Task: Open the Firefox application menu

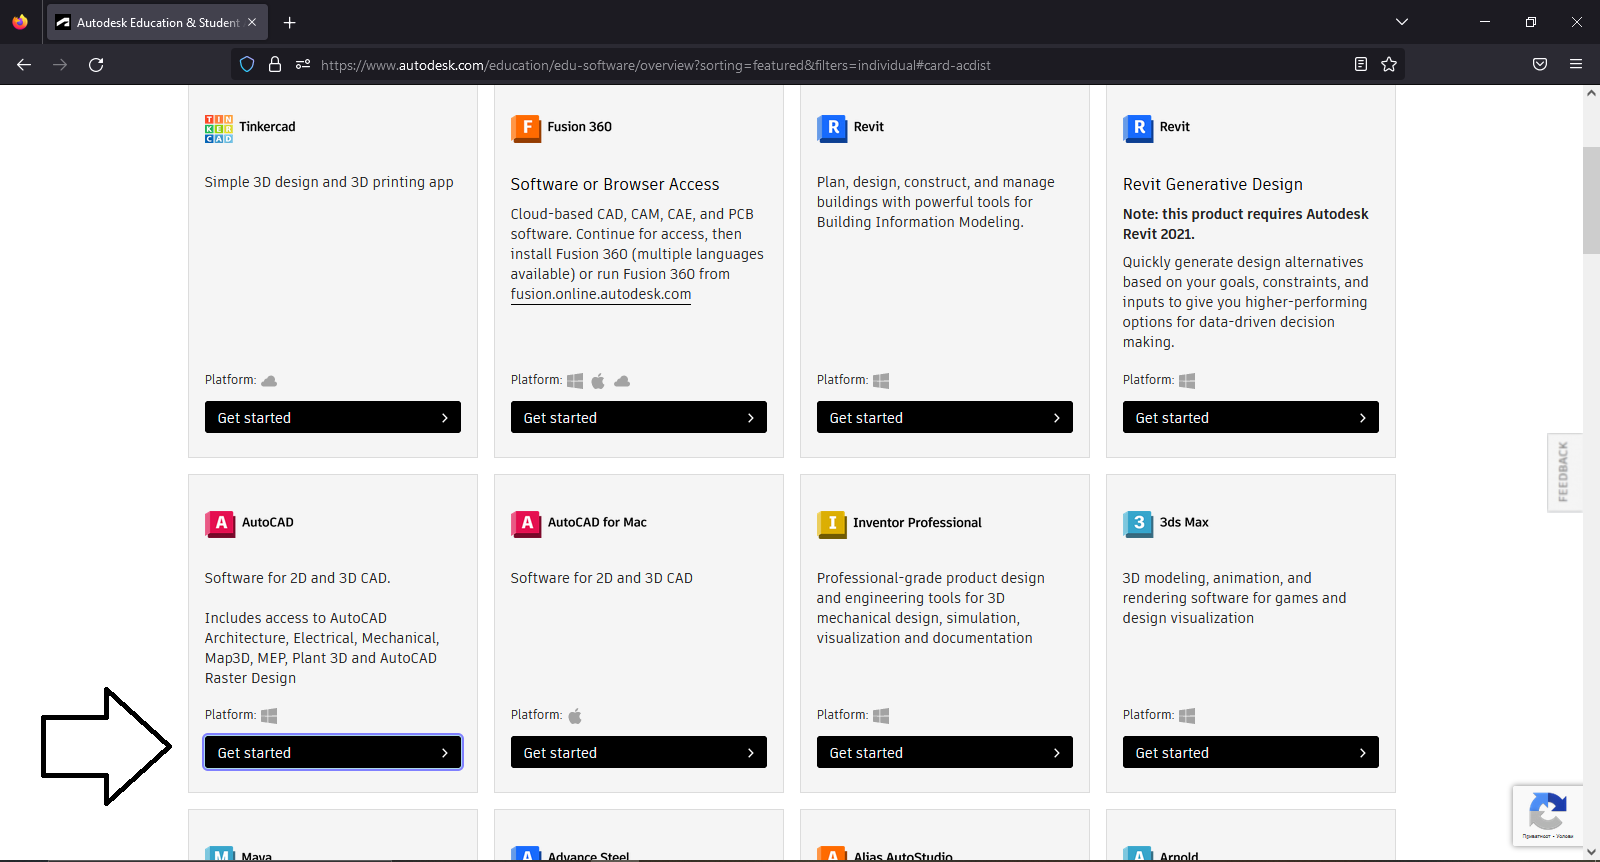Action: 1576,65
